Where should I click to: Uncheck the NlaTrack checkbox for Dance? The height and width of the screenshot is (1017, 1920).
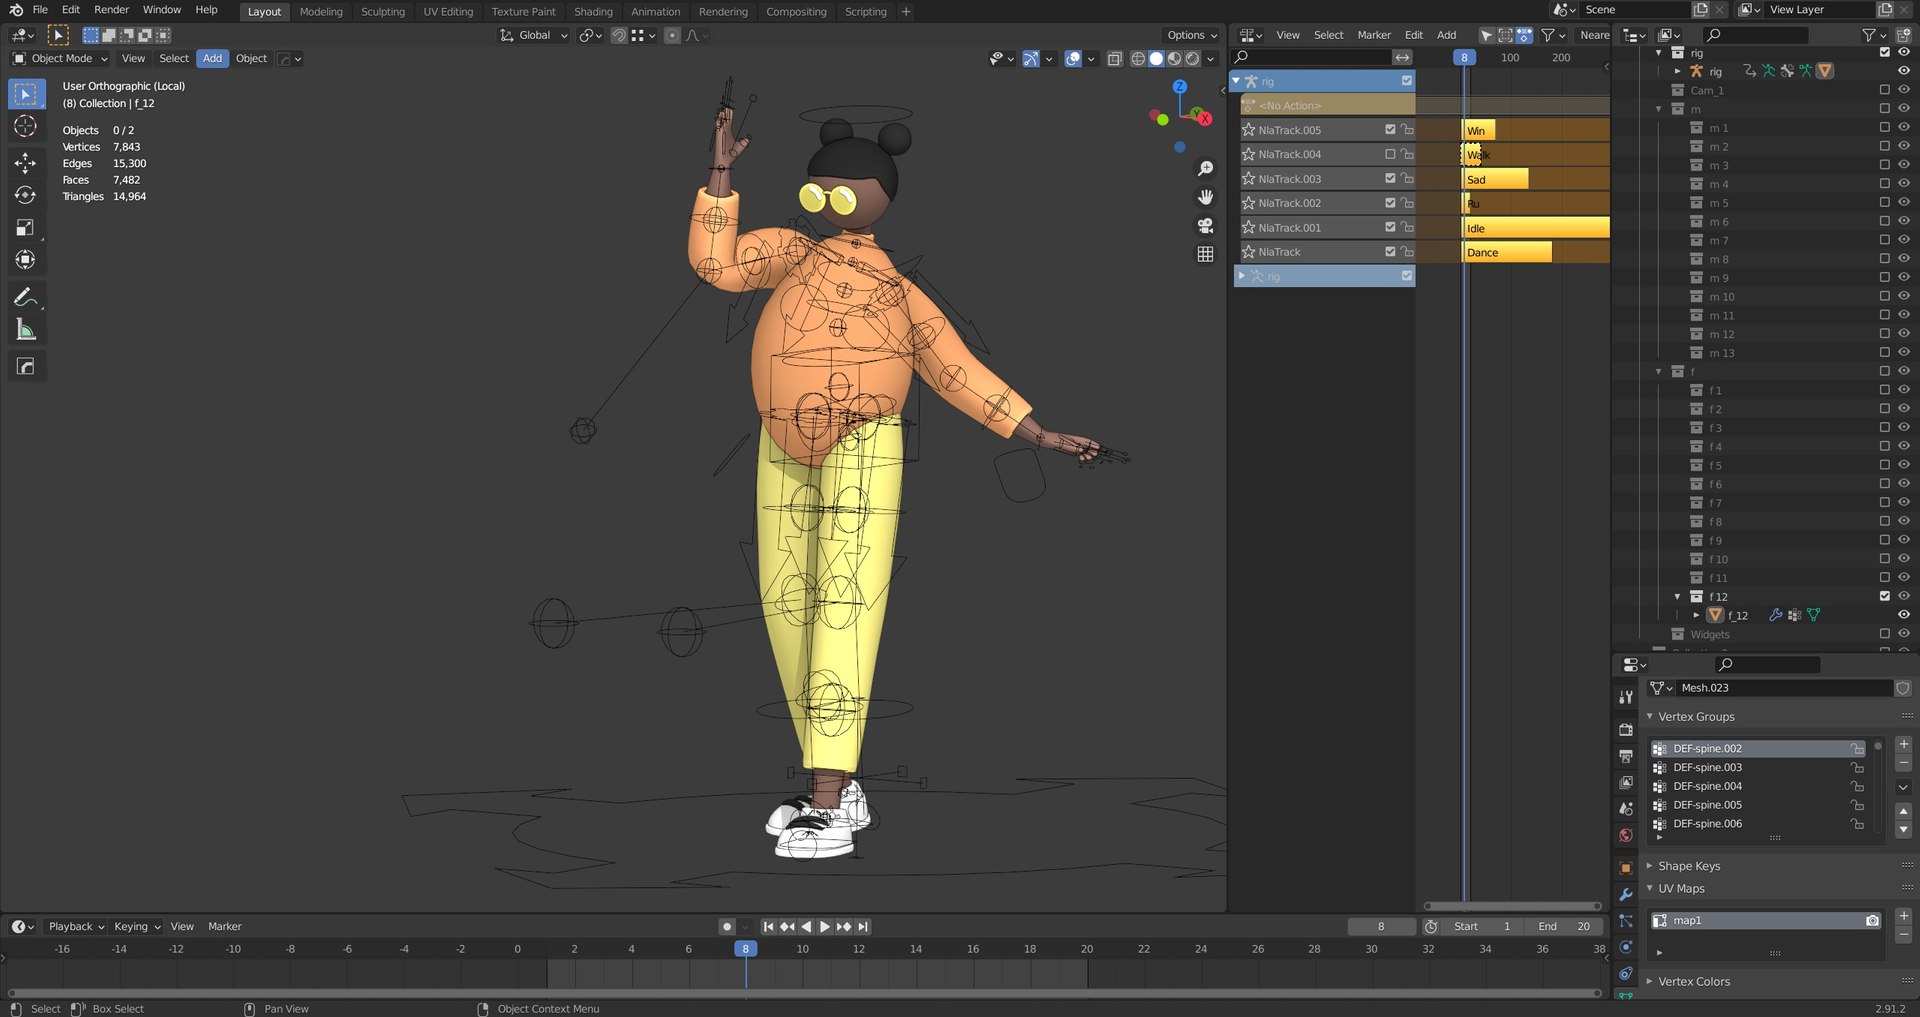click(x=1390, y=252)
